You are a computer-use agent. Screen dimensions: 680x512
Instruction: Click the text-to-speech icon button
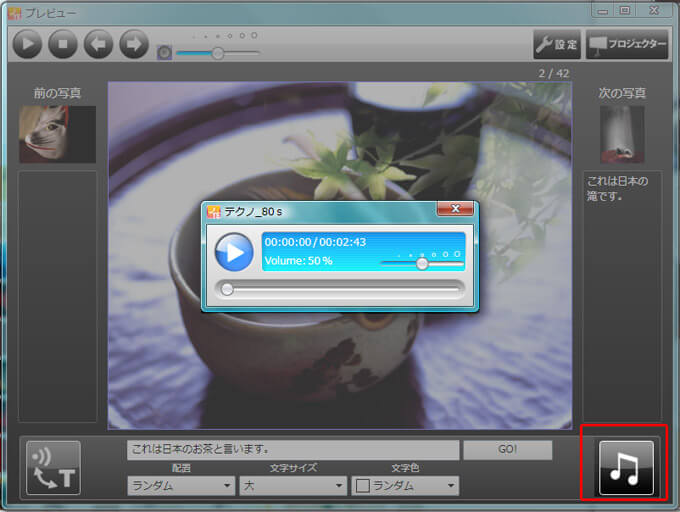click(x=53, y=468)
